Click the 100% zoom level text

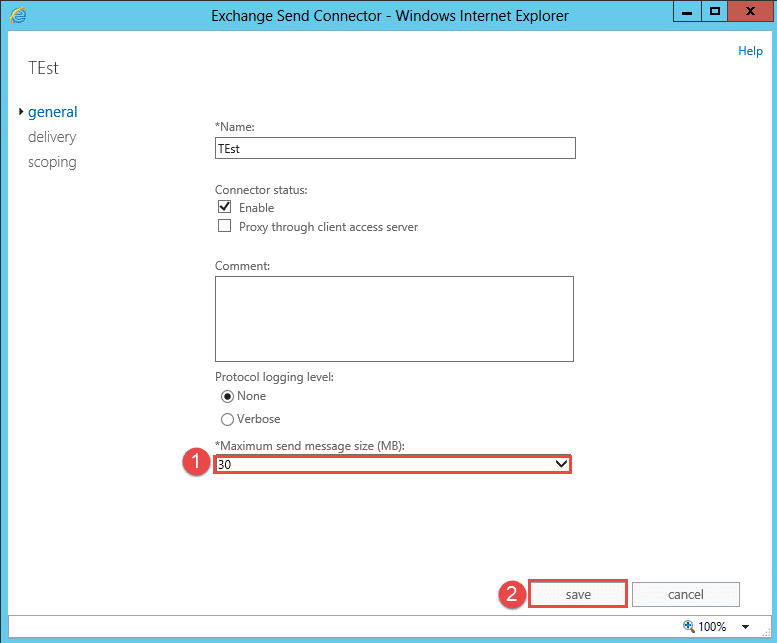[x=712, y=627]
